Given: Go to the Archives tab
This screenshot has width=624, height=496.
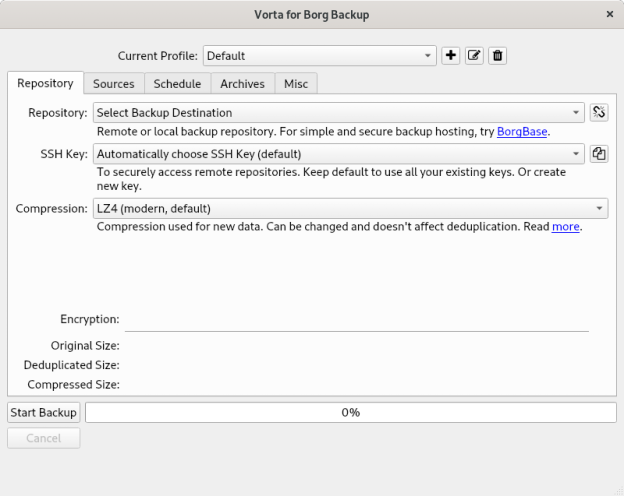Looking at the screenshot, I should point(242,84).
